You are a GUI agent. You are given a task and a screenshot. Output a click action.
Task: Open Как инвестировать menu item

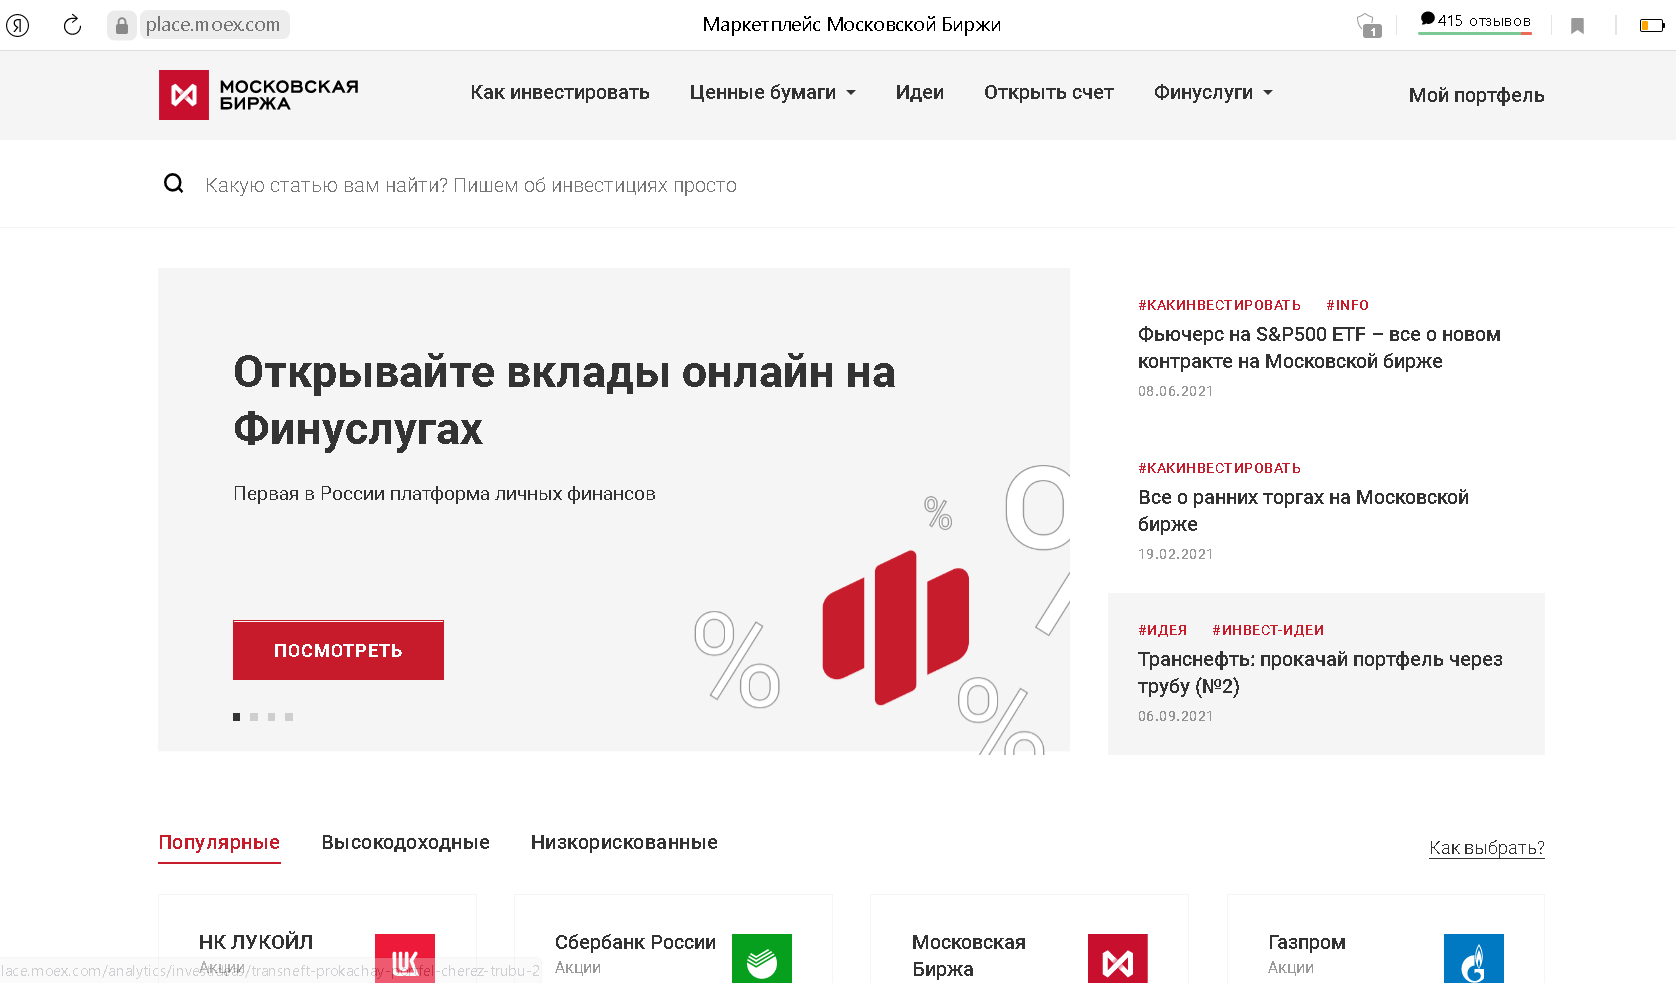[x=560, y=92]
